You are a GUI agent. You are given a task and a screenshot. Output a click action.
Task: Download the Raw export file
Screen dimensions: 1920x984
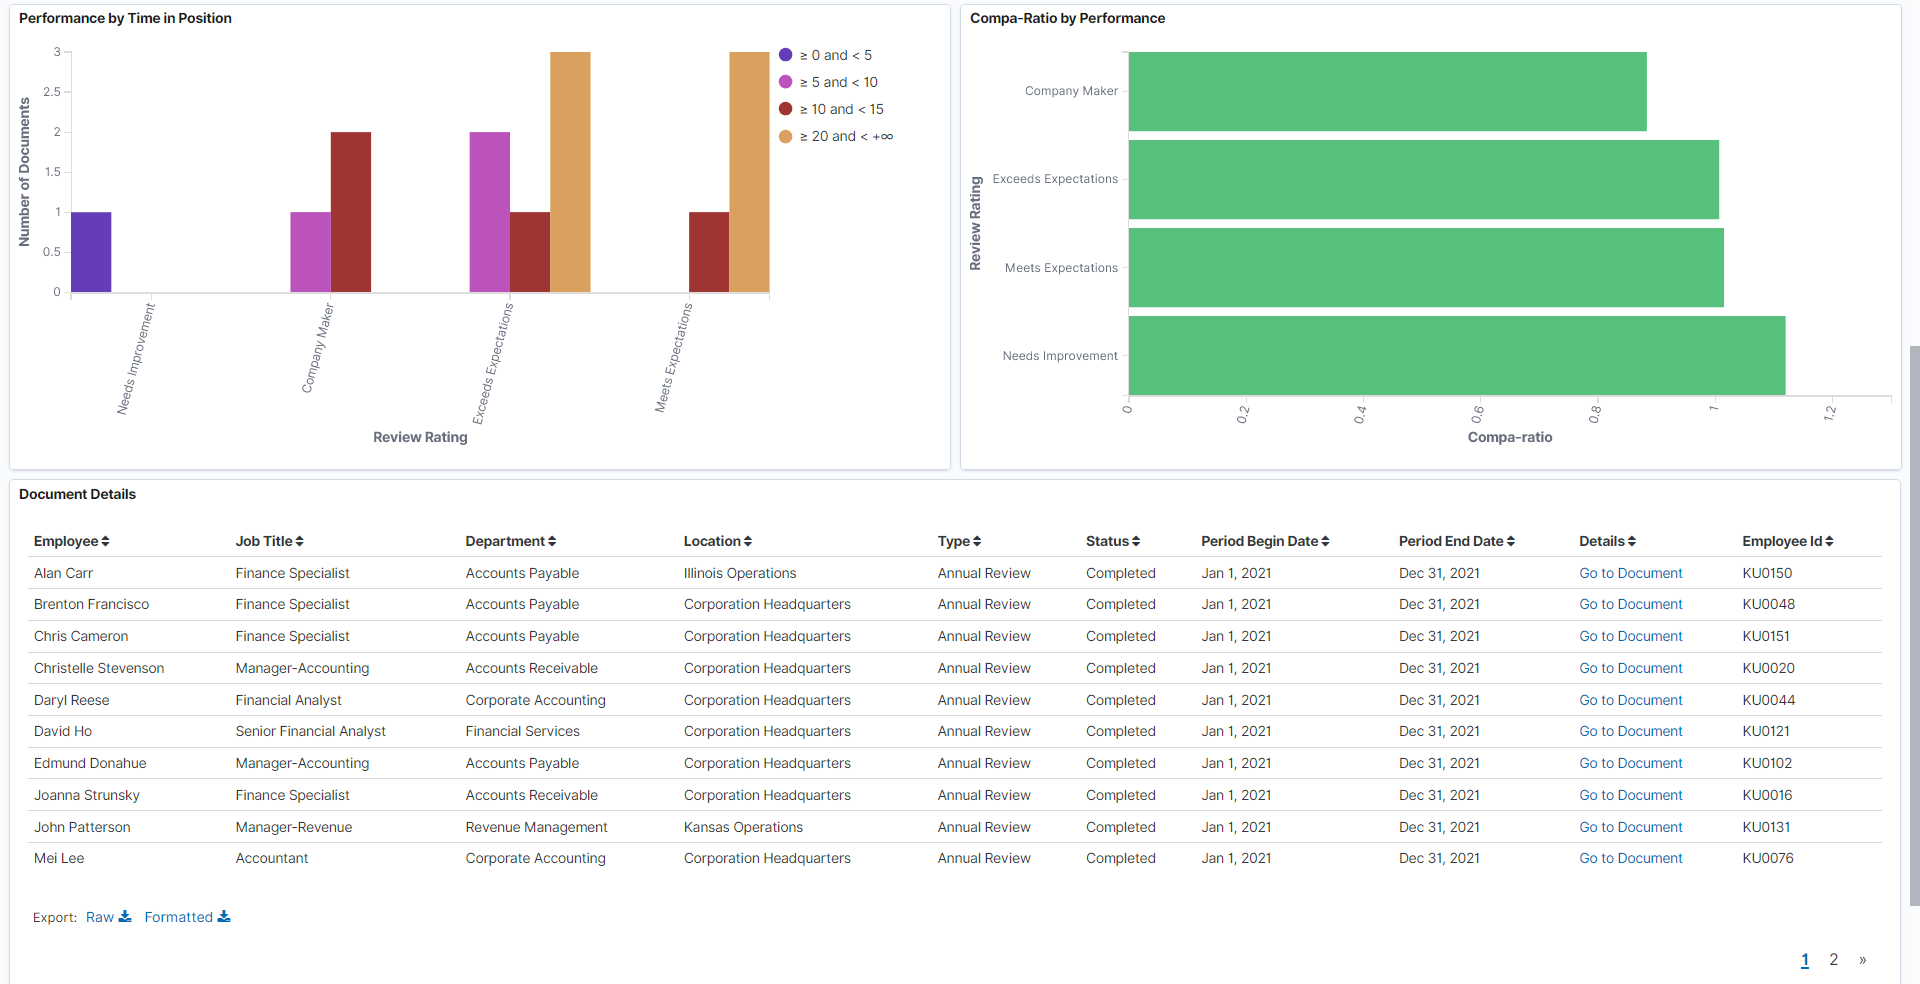[x=108, y=916]
